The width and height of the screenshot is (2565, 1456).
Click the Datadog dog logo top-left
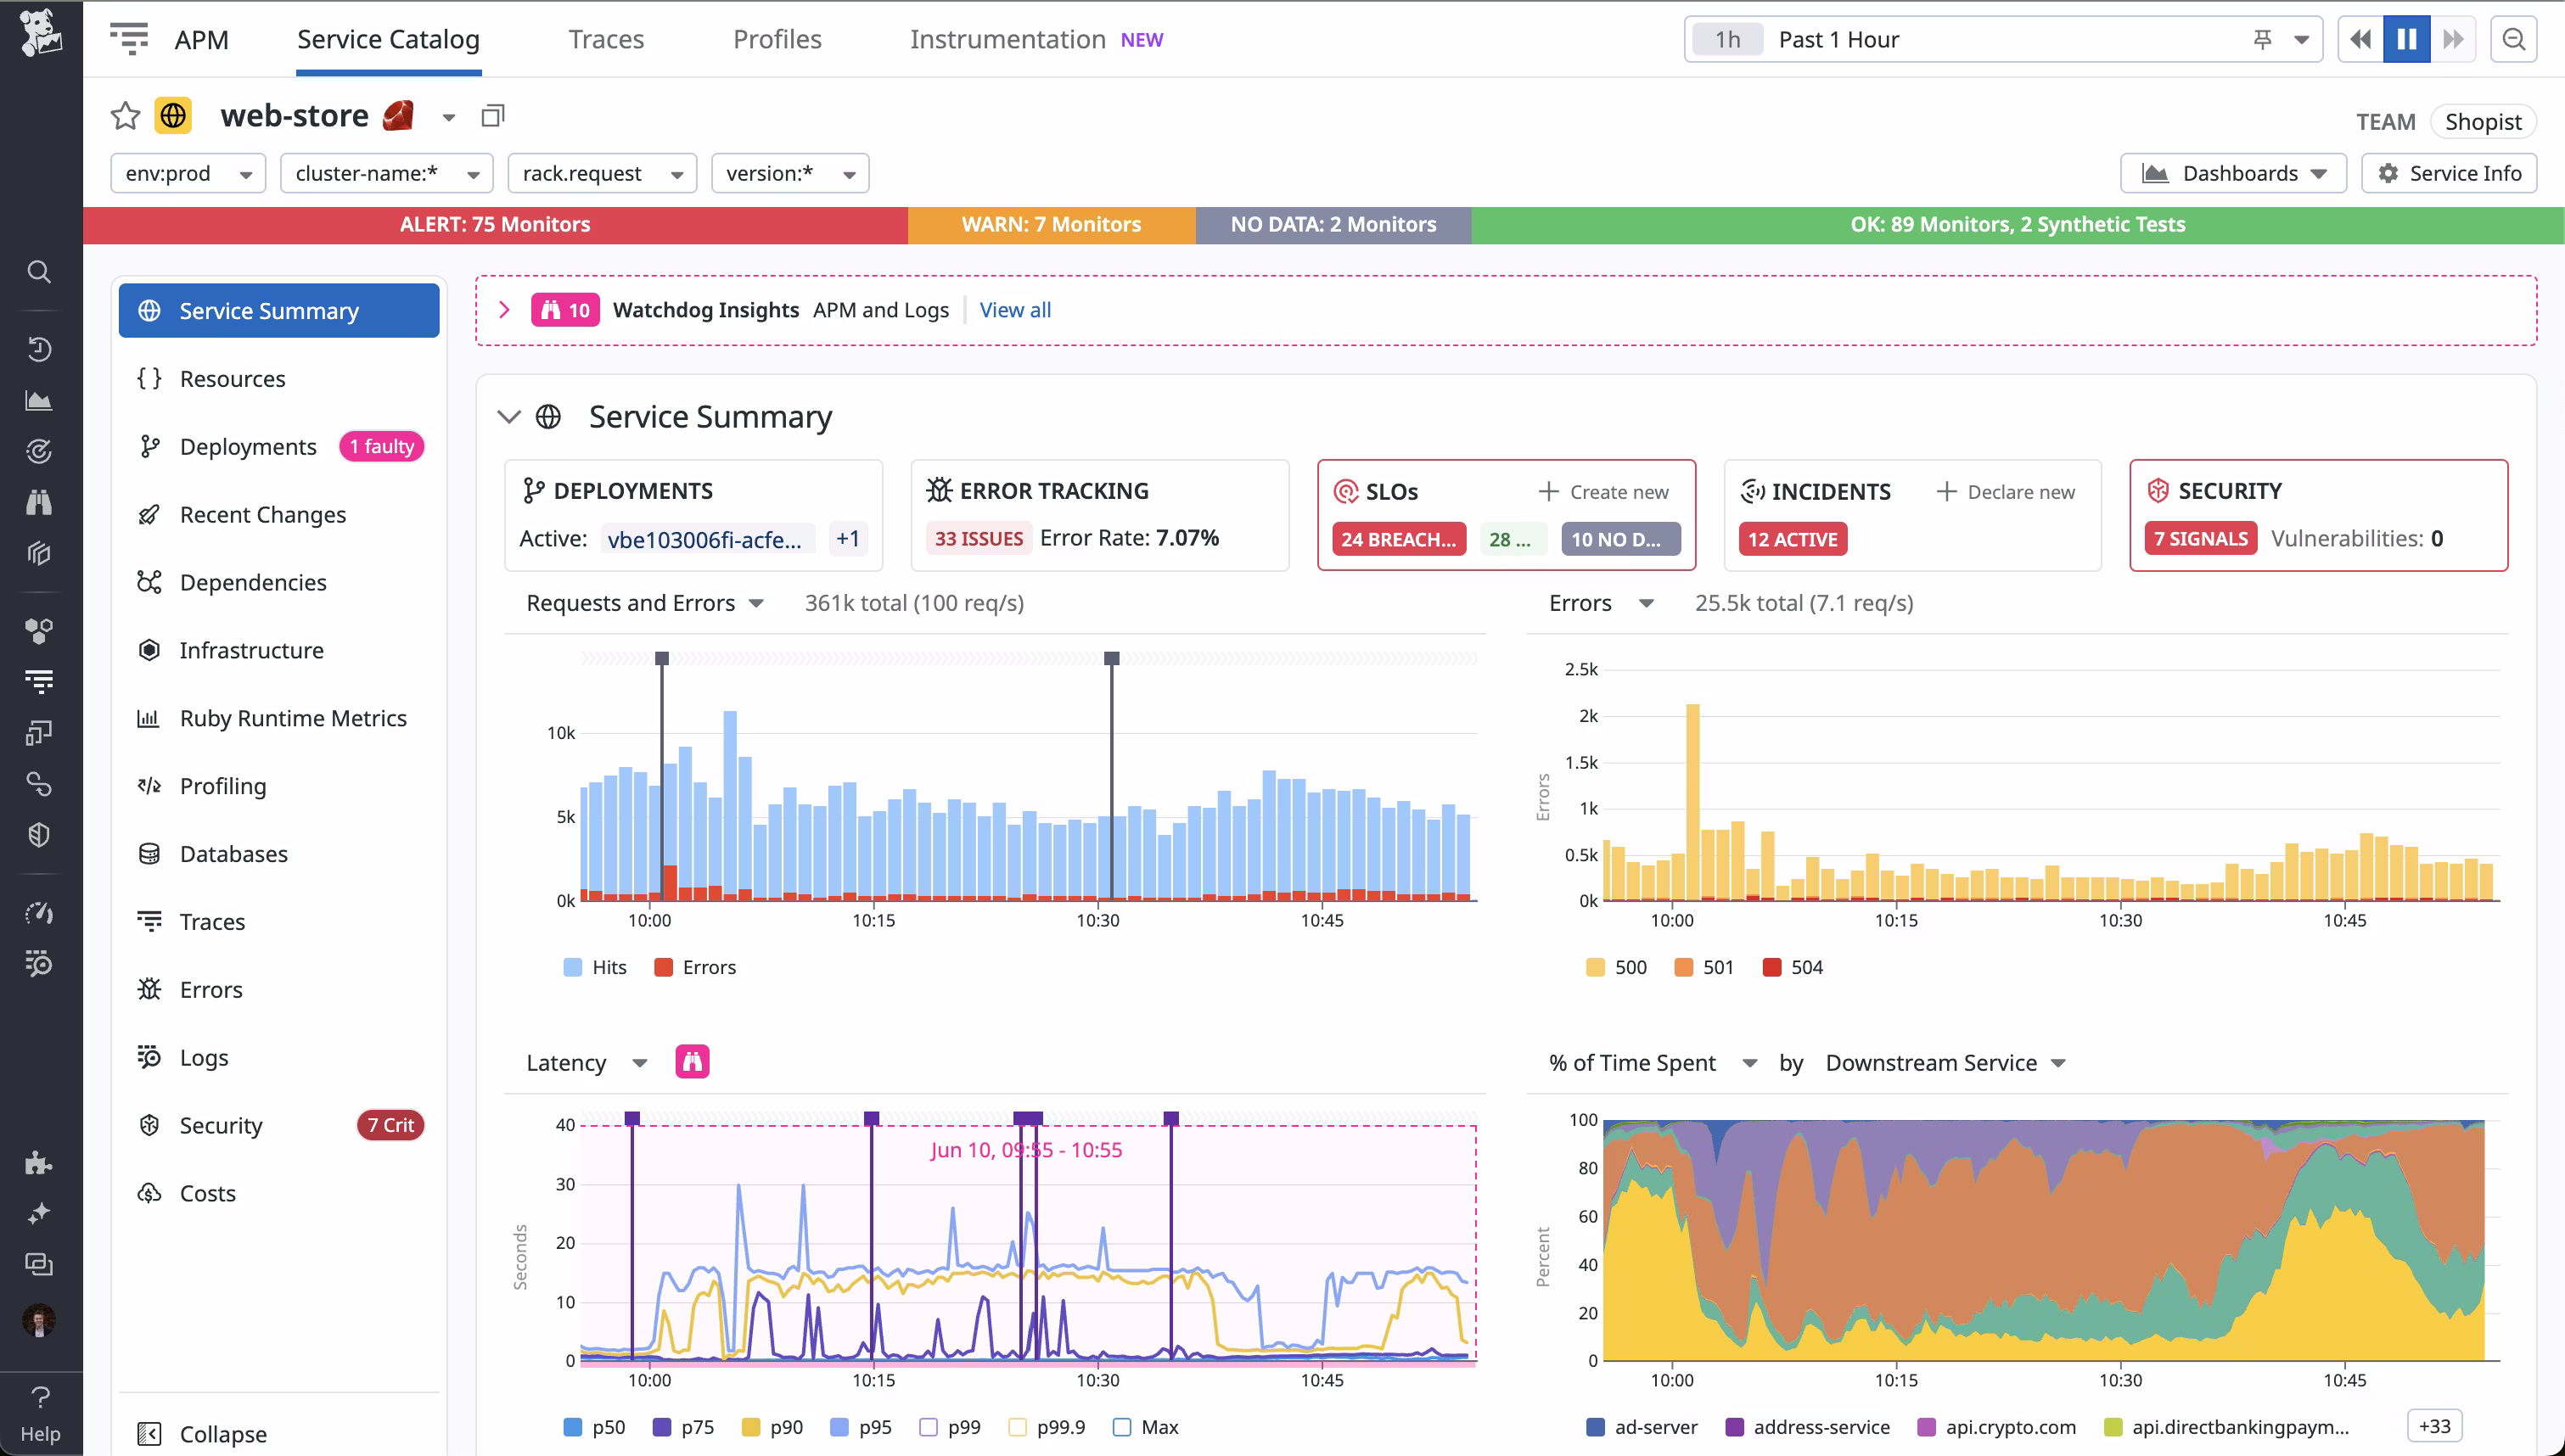[40, 33]
